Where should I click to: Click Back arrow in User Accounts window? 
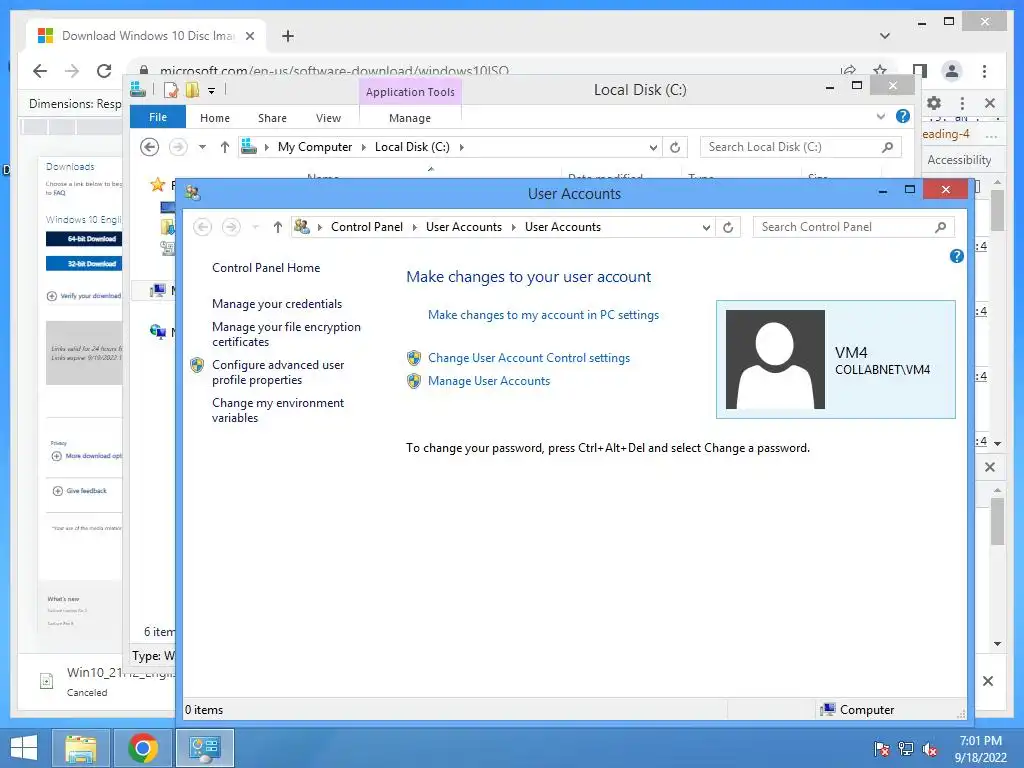click(x=202, y=227)
